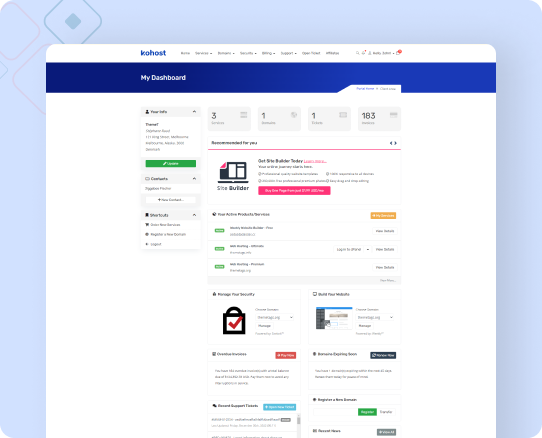This screenshot has height=438, width=542.
Task: Open the Services stat card showing 3
Action: tap(229, 119)
